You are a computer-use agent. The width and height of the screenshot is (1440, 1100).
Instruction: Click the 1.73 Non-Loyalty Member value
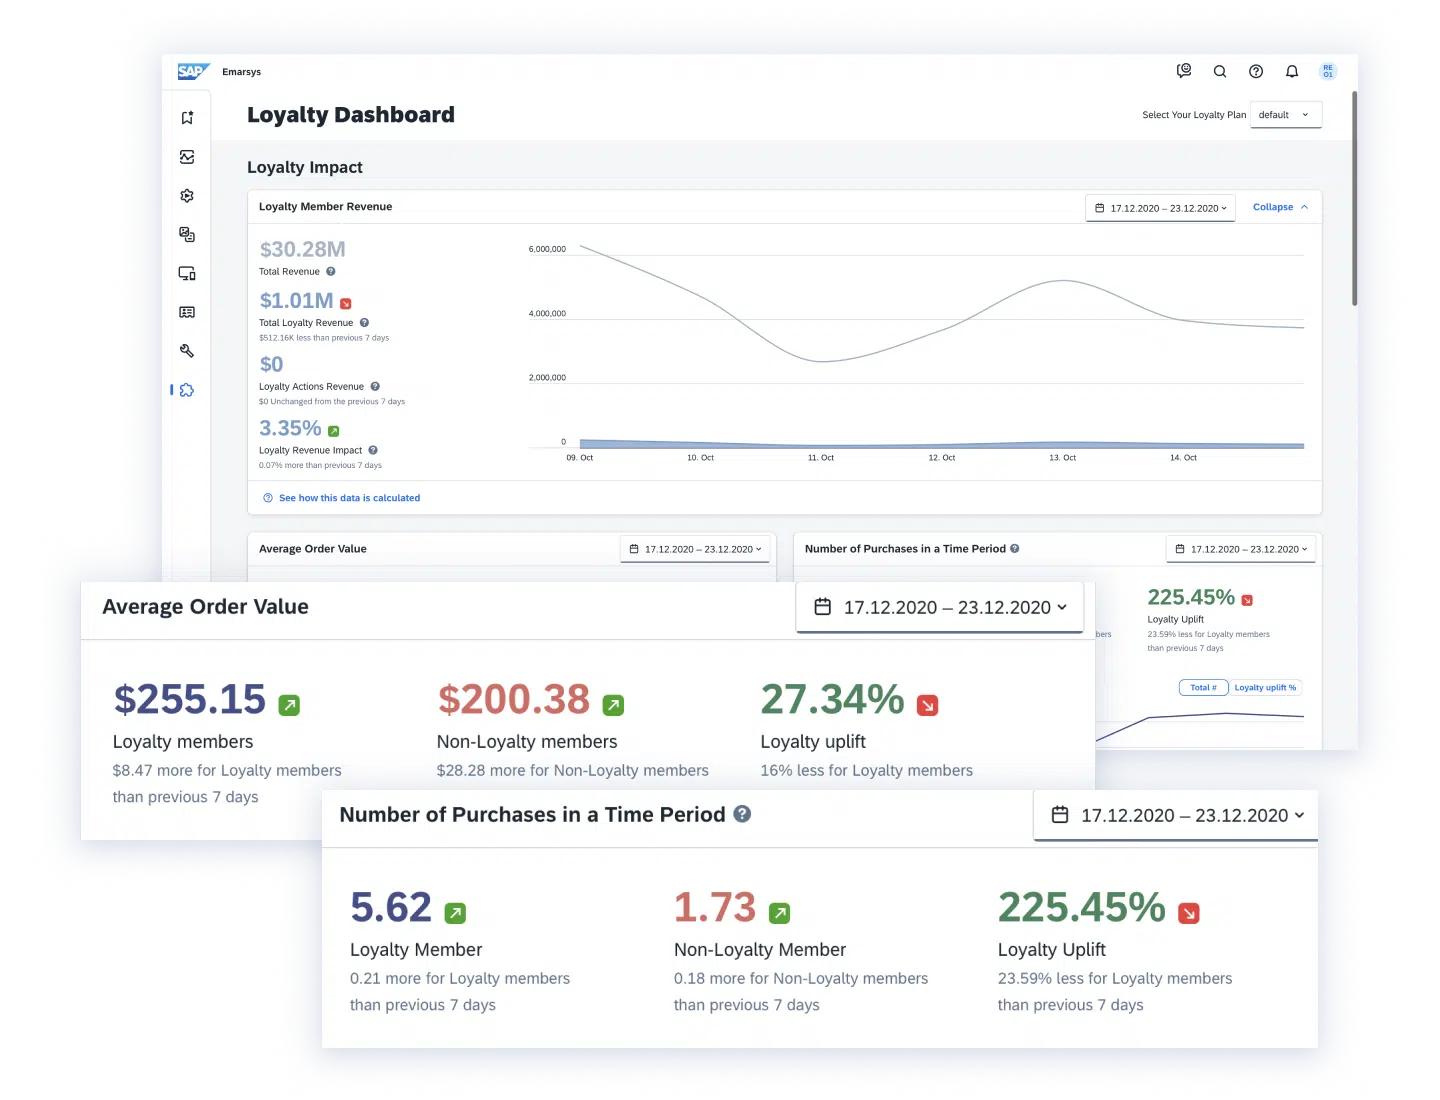[715, 907]
